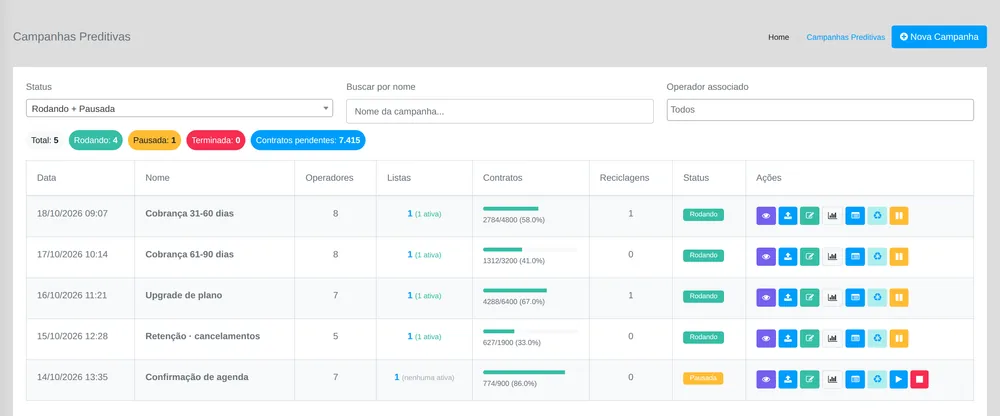View Cobrança 61-90 dias campaign with eye icon
Screen dimensions: 1000x416
point(766,256)
